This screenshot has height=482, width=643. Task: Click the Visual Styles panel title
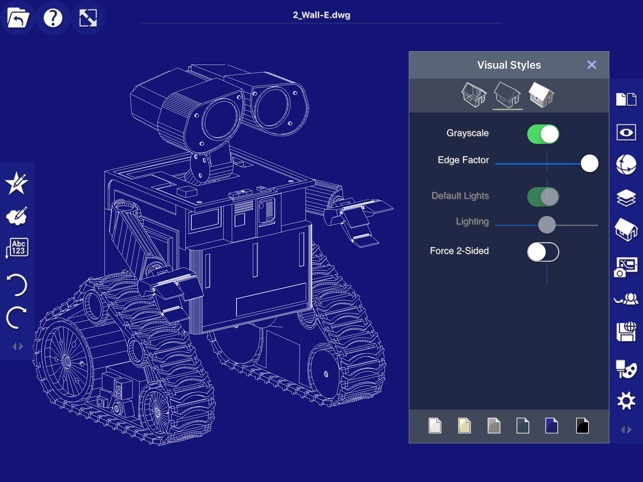pos(509,65)
